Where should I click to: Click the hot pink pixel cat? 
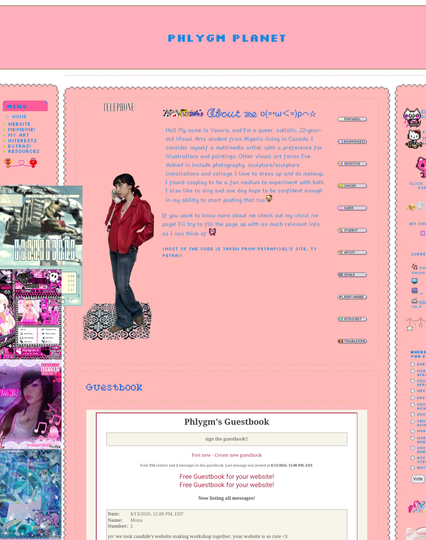pyautogui.click(x=421, y=167)
